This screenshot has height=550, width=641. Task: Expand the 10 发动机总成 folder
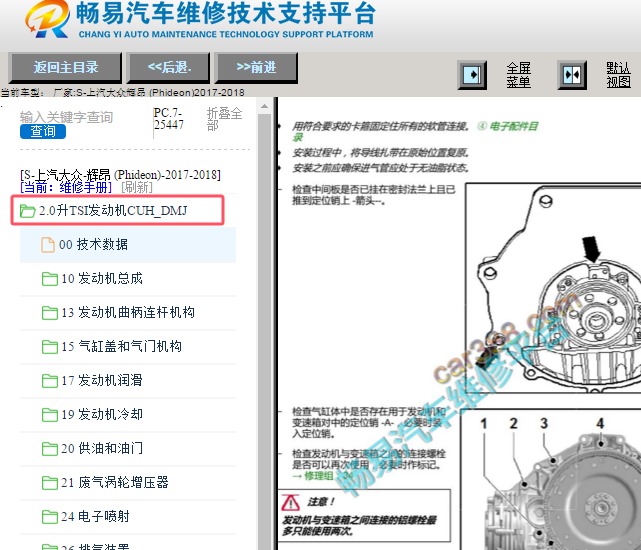pyautogui.click(x=128, y=278)
